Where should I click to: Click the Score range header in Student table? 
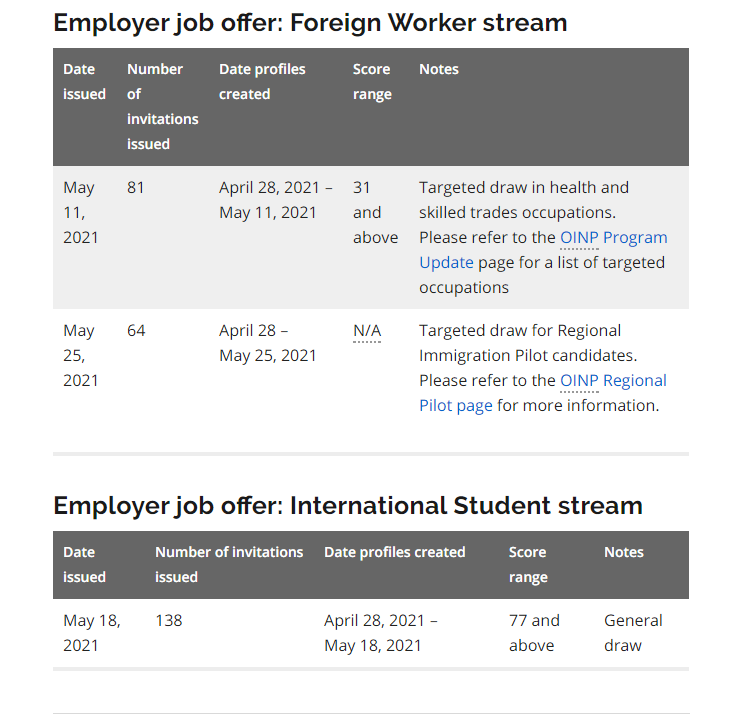click(528, 565)
